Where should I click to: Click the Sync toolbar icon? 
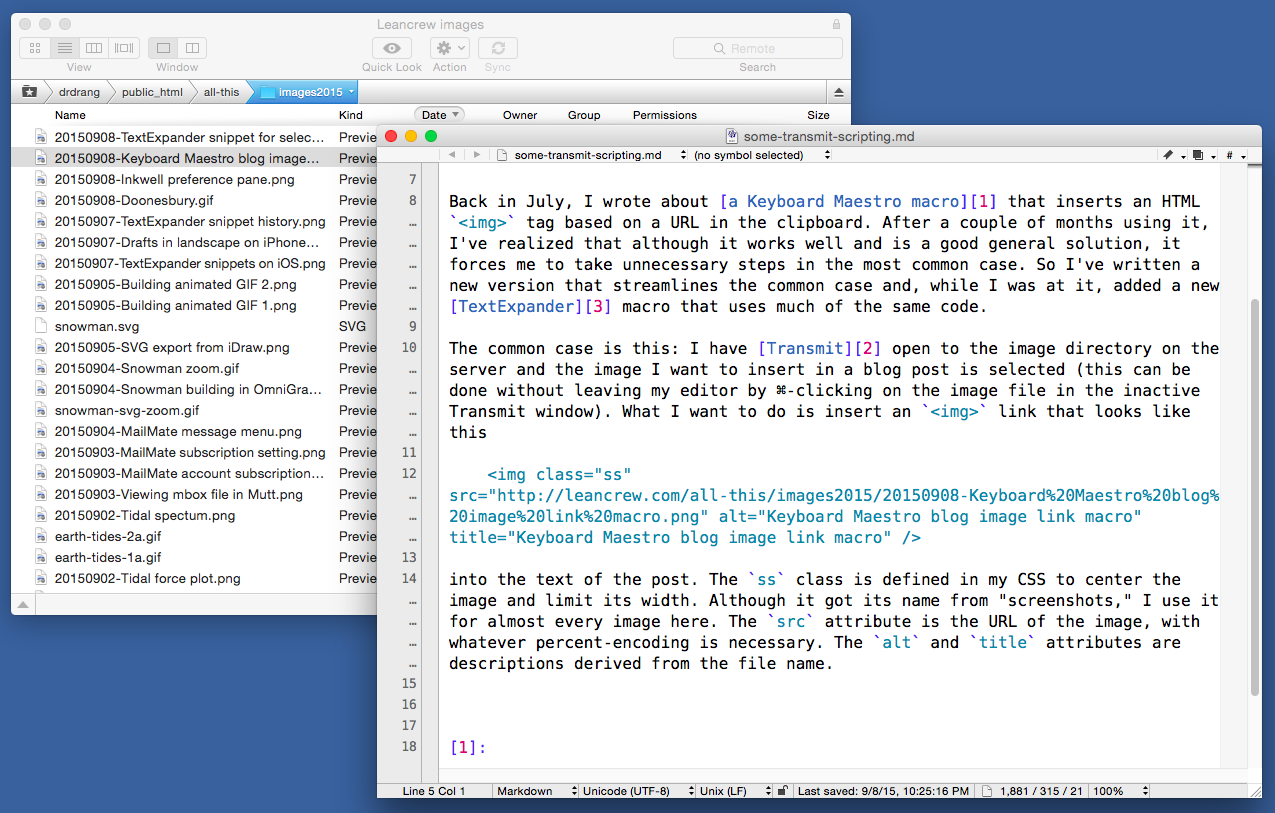497,48
